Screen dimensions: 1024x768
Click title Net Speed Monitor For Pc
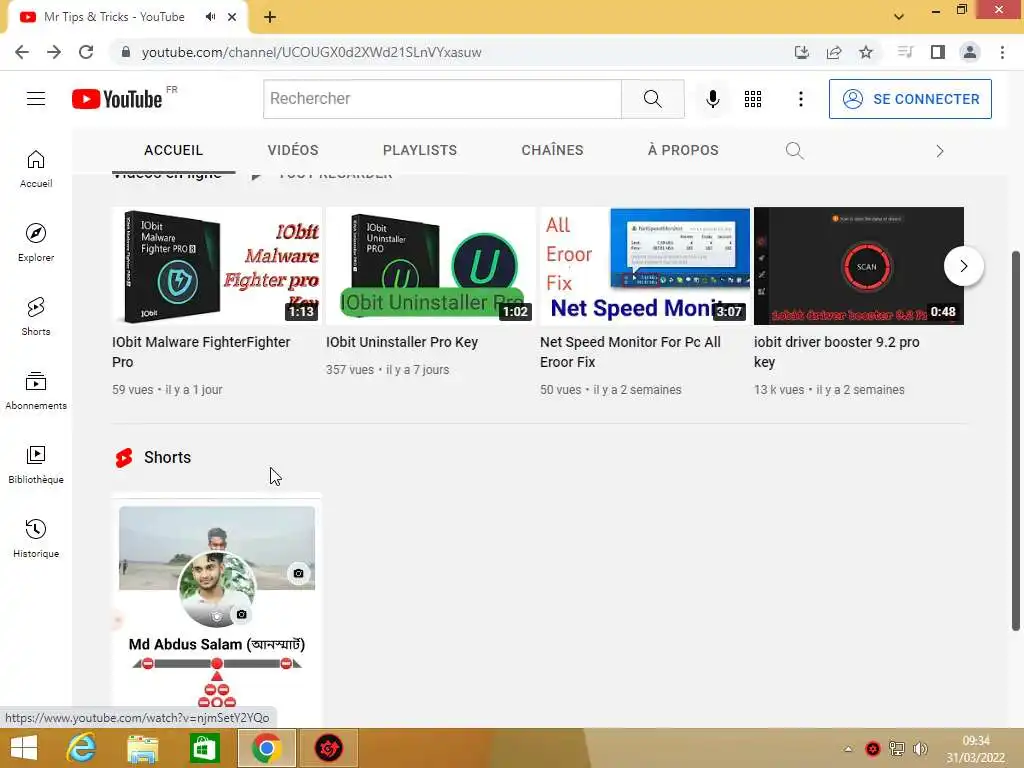coord(630,352)
